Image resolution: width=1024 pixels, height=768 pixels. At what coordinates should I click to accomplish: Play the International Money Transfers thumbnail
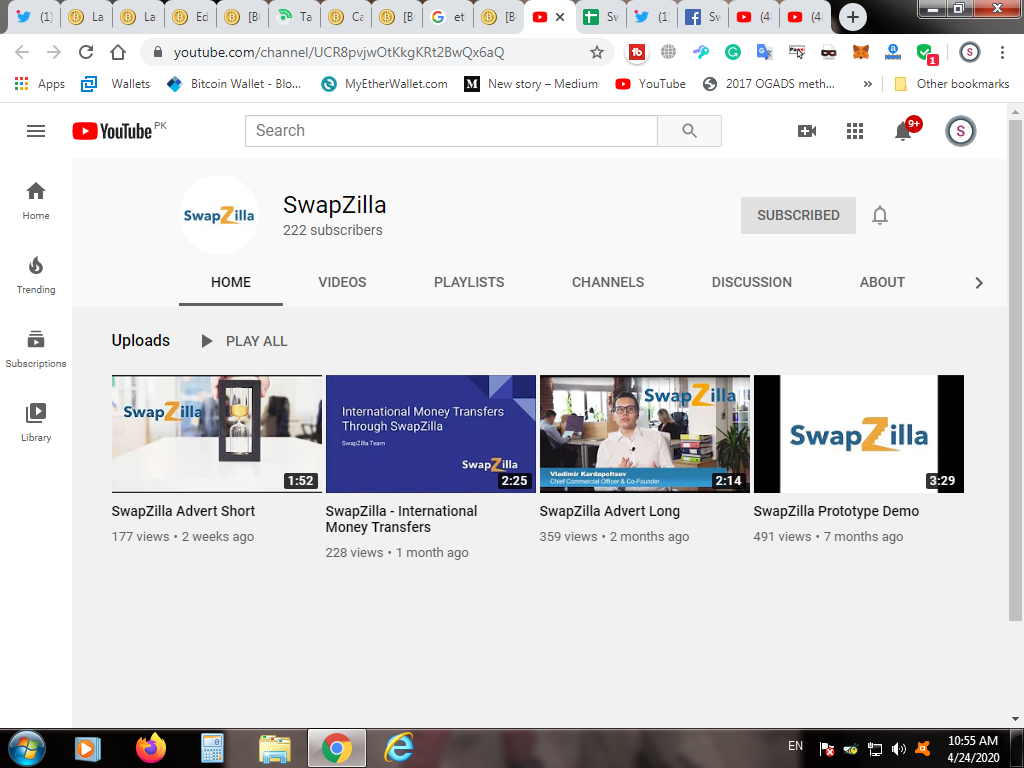click(x=431, y=434)
